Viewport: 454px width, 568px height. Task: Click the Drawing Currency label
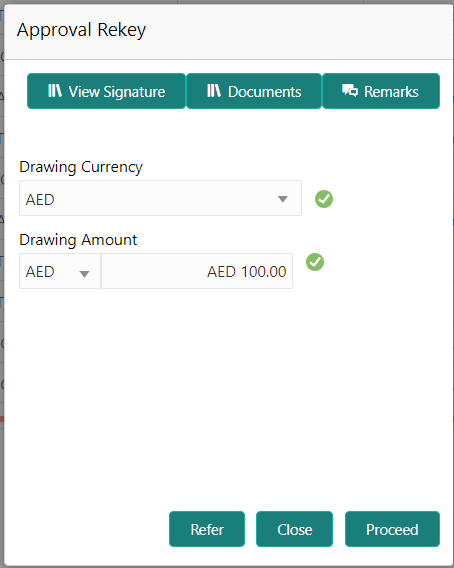tap(81, 167)
